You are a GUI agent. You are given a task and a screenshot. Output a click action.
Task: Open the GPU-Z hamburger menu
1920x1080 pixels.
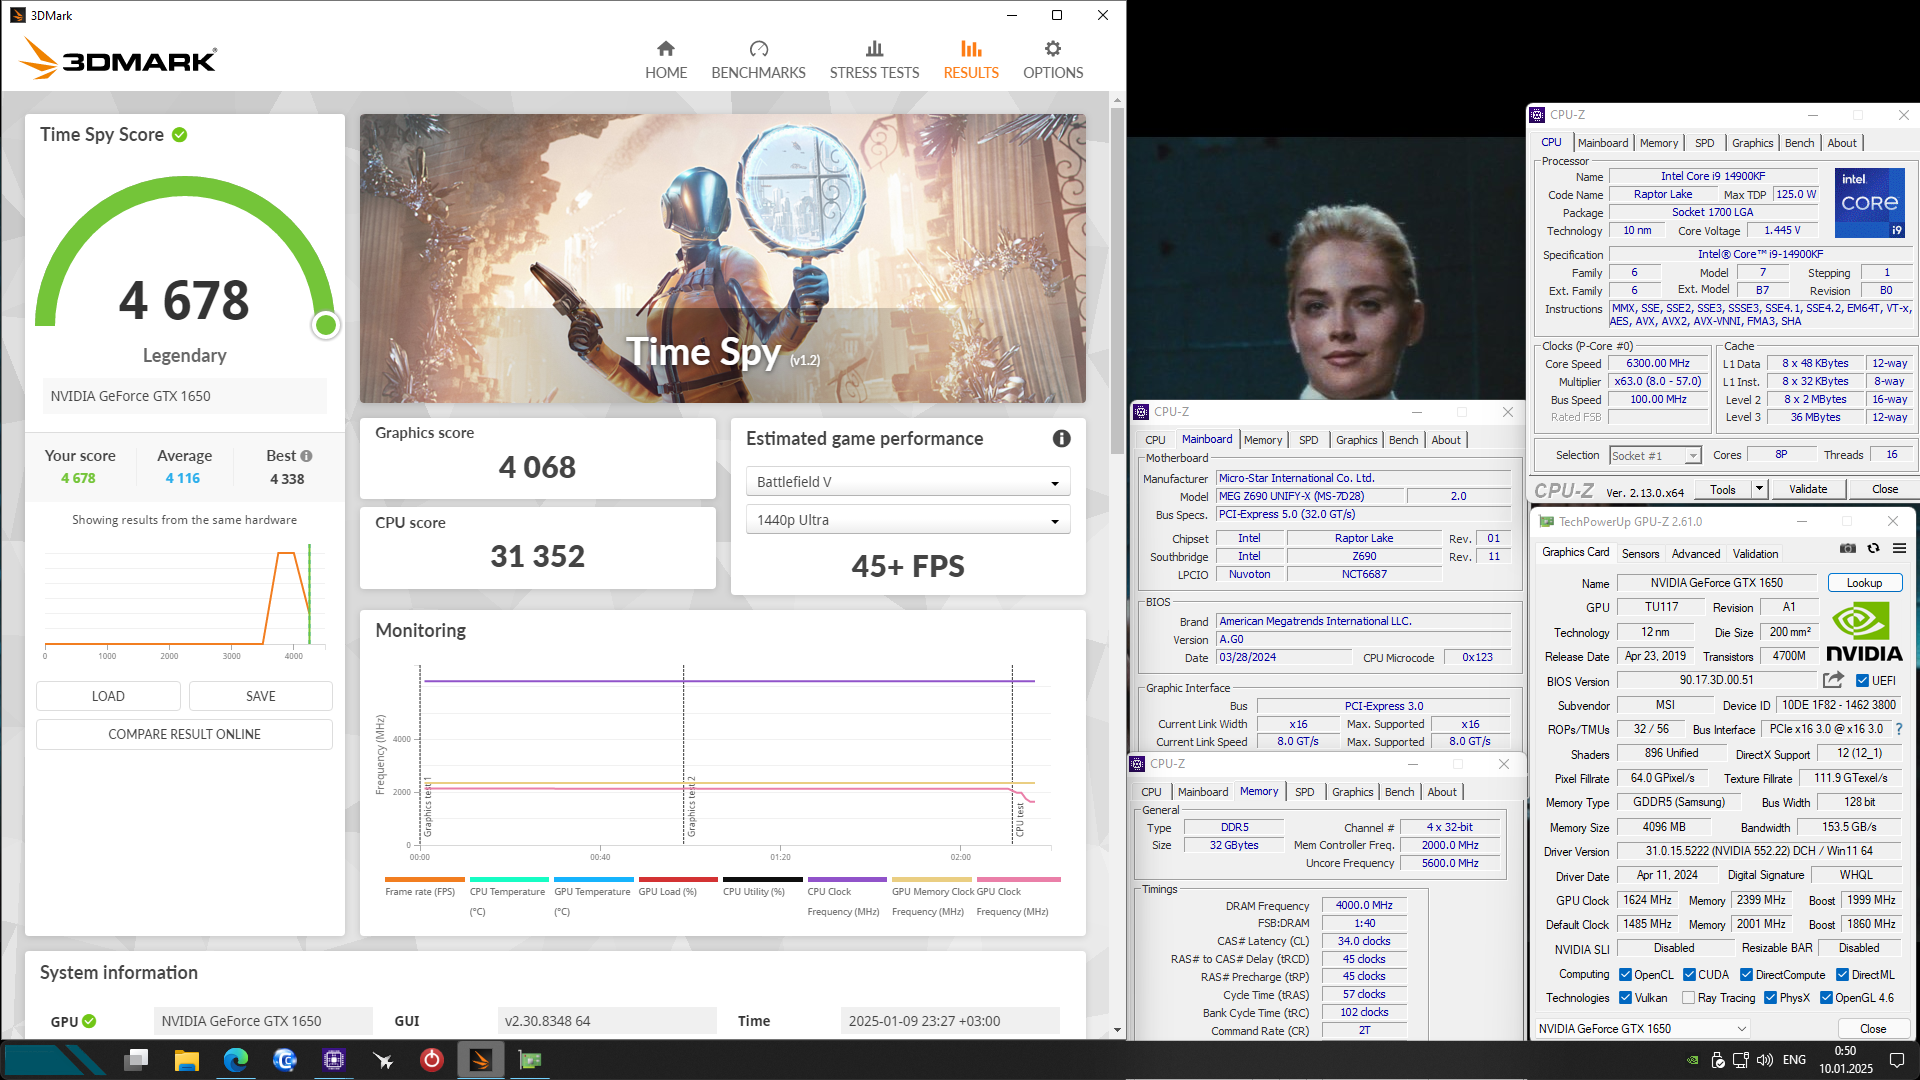(x=1899, y=549)
